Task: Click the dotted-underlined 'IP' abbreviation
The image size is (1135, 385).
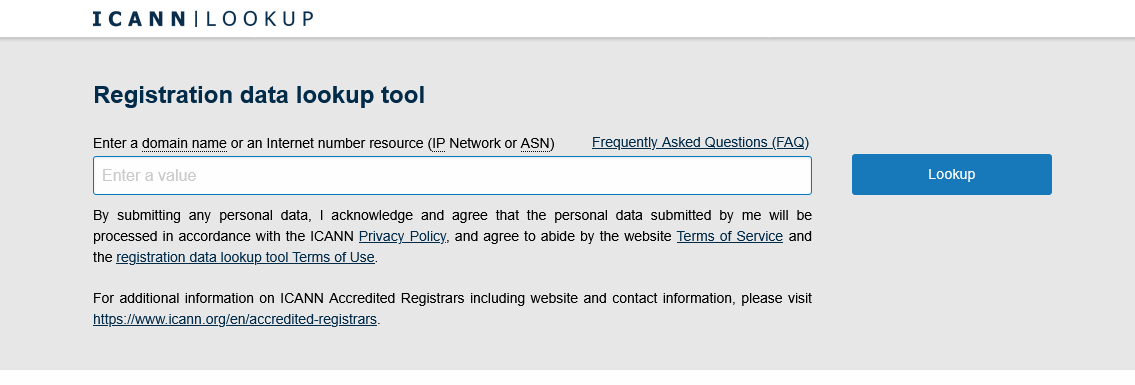Action: coord(439,143)
